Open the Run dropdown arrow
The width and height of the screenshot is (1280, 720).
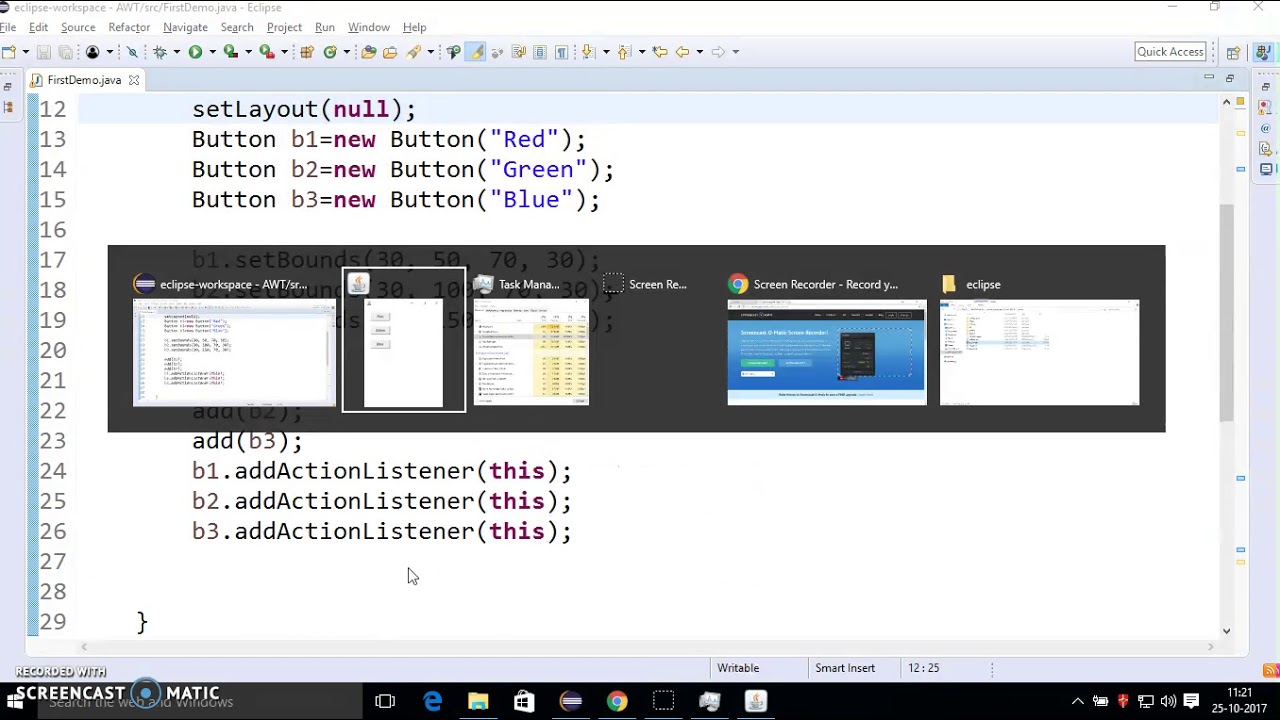click(x=212, y=52)
